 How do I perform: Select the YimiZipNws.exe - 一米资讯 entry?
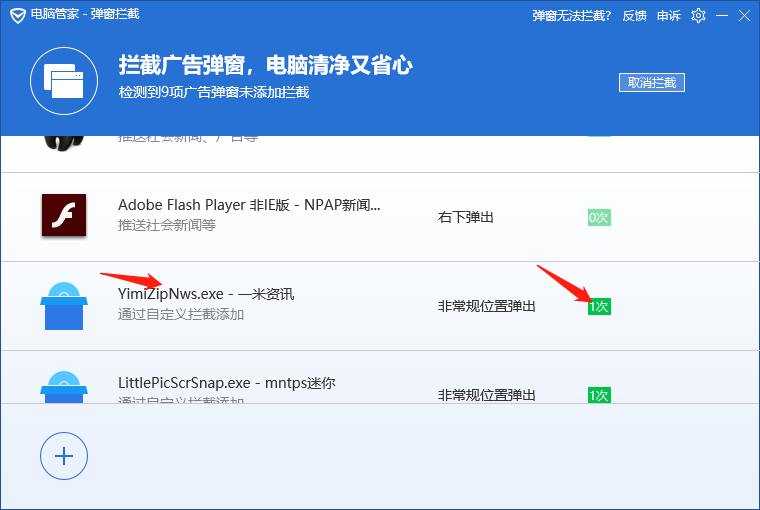tap(206, 294)
